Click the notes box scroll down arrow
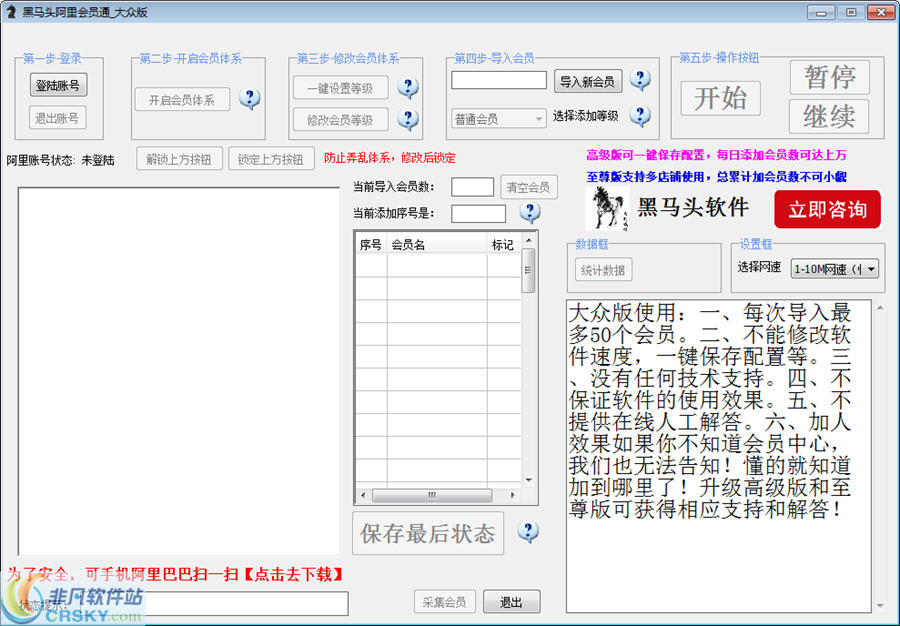This screenshot has width=900, height=626. 881,606
